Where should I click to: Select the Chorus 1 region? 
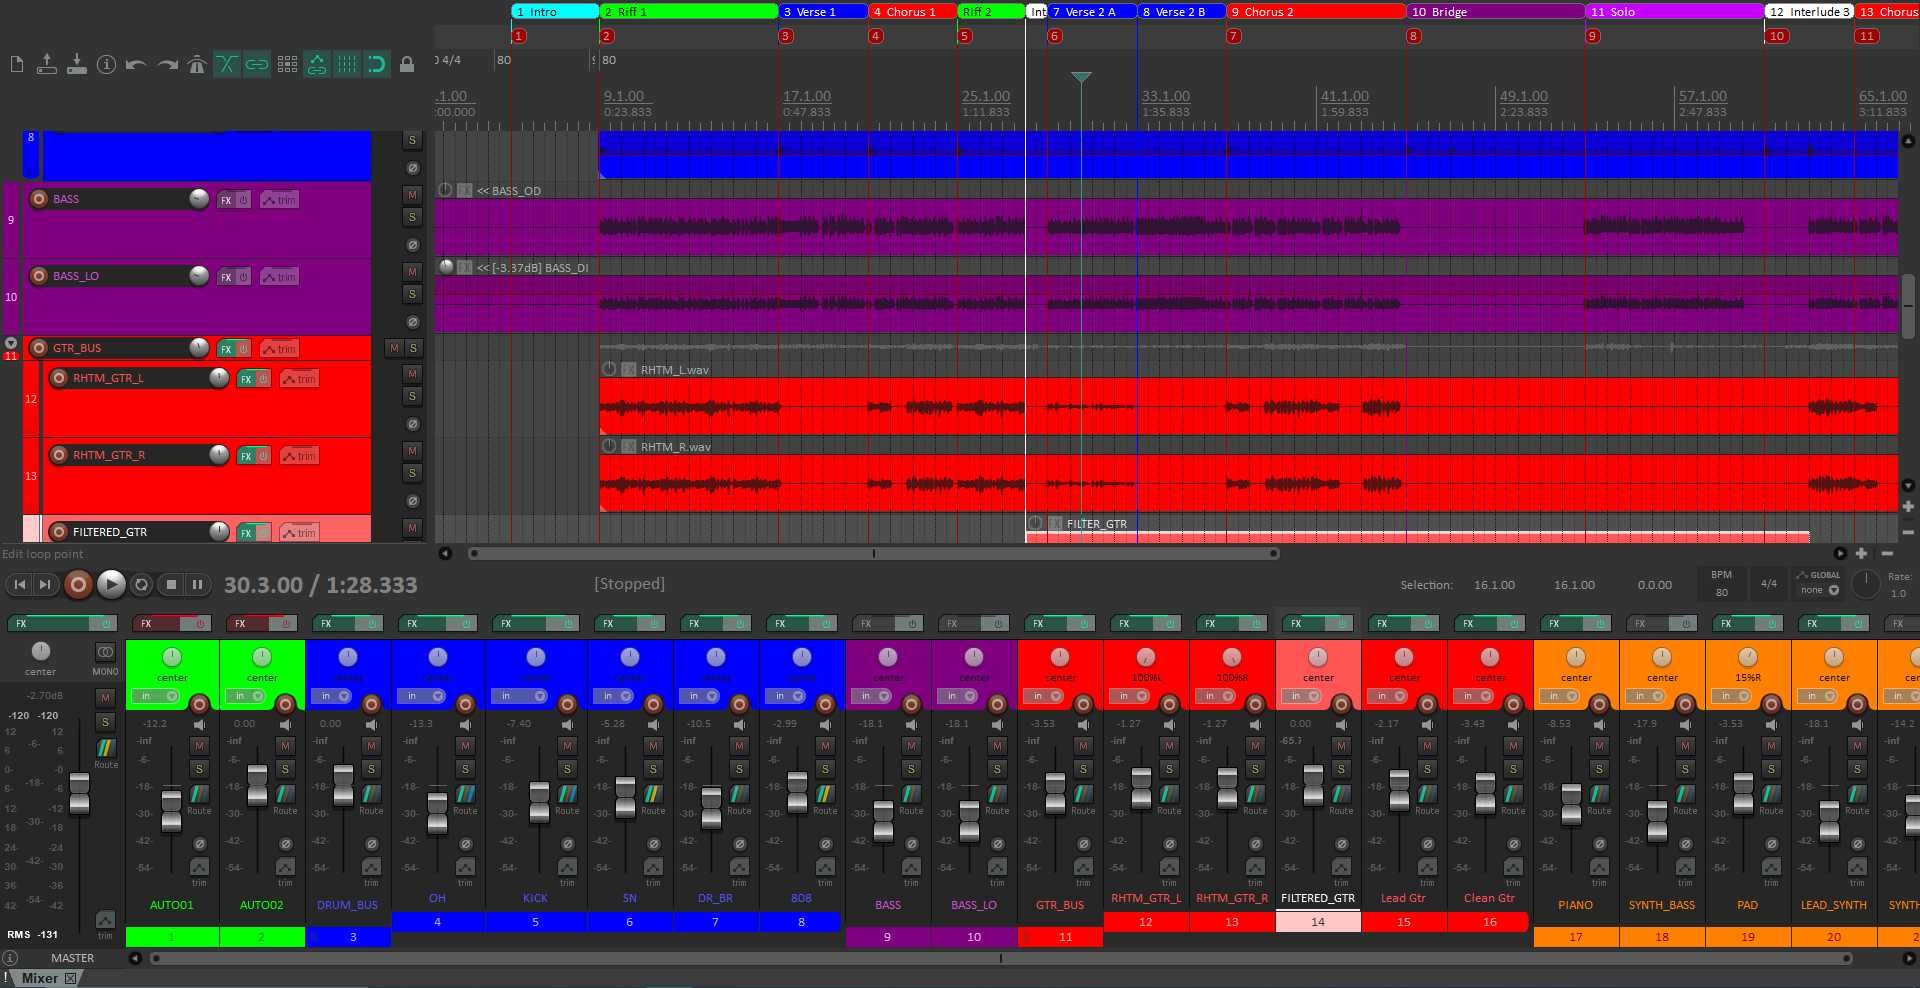pos(912,12)
